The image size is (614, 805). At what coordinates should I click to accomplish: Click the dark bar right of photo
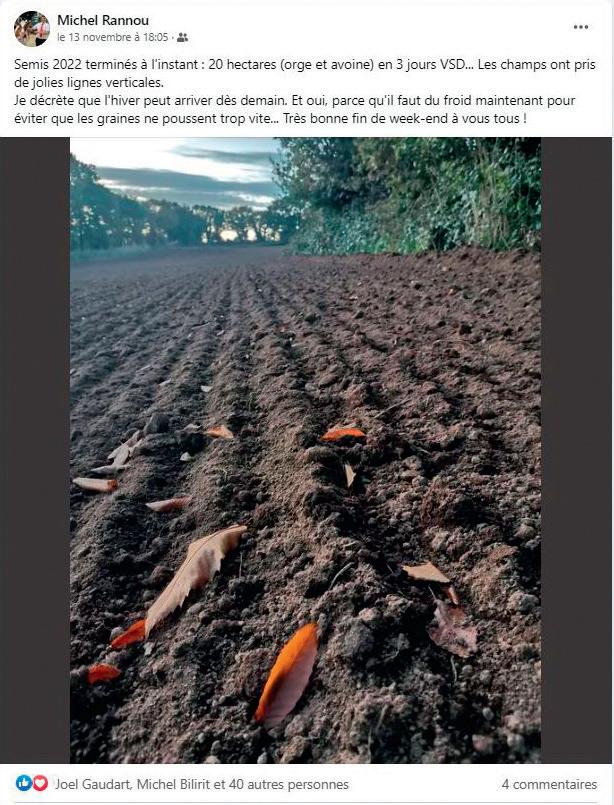click(x=577, y=450)
